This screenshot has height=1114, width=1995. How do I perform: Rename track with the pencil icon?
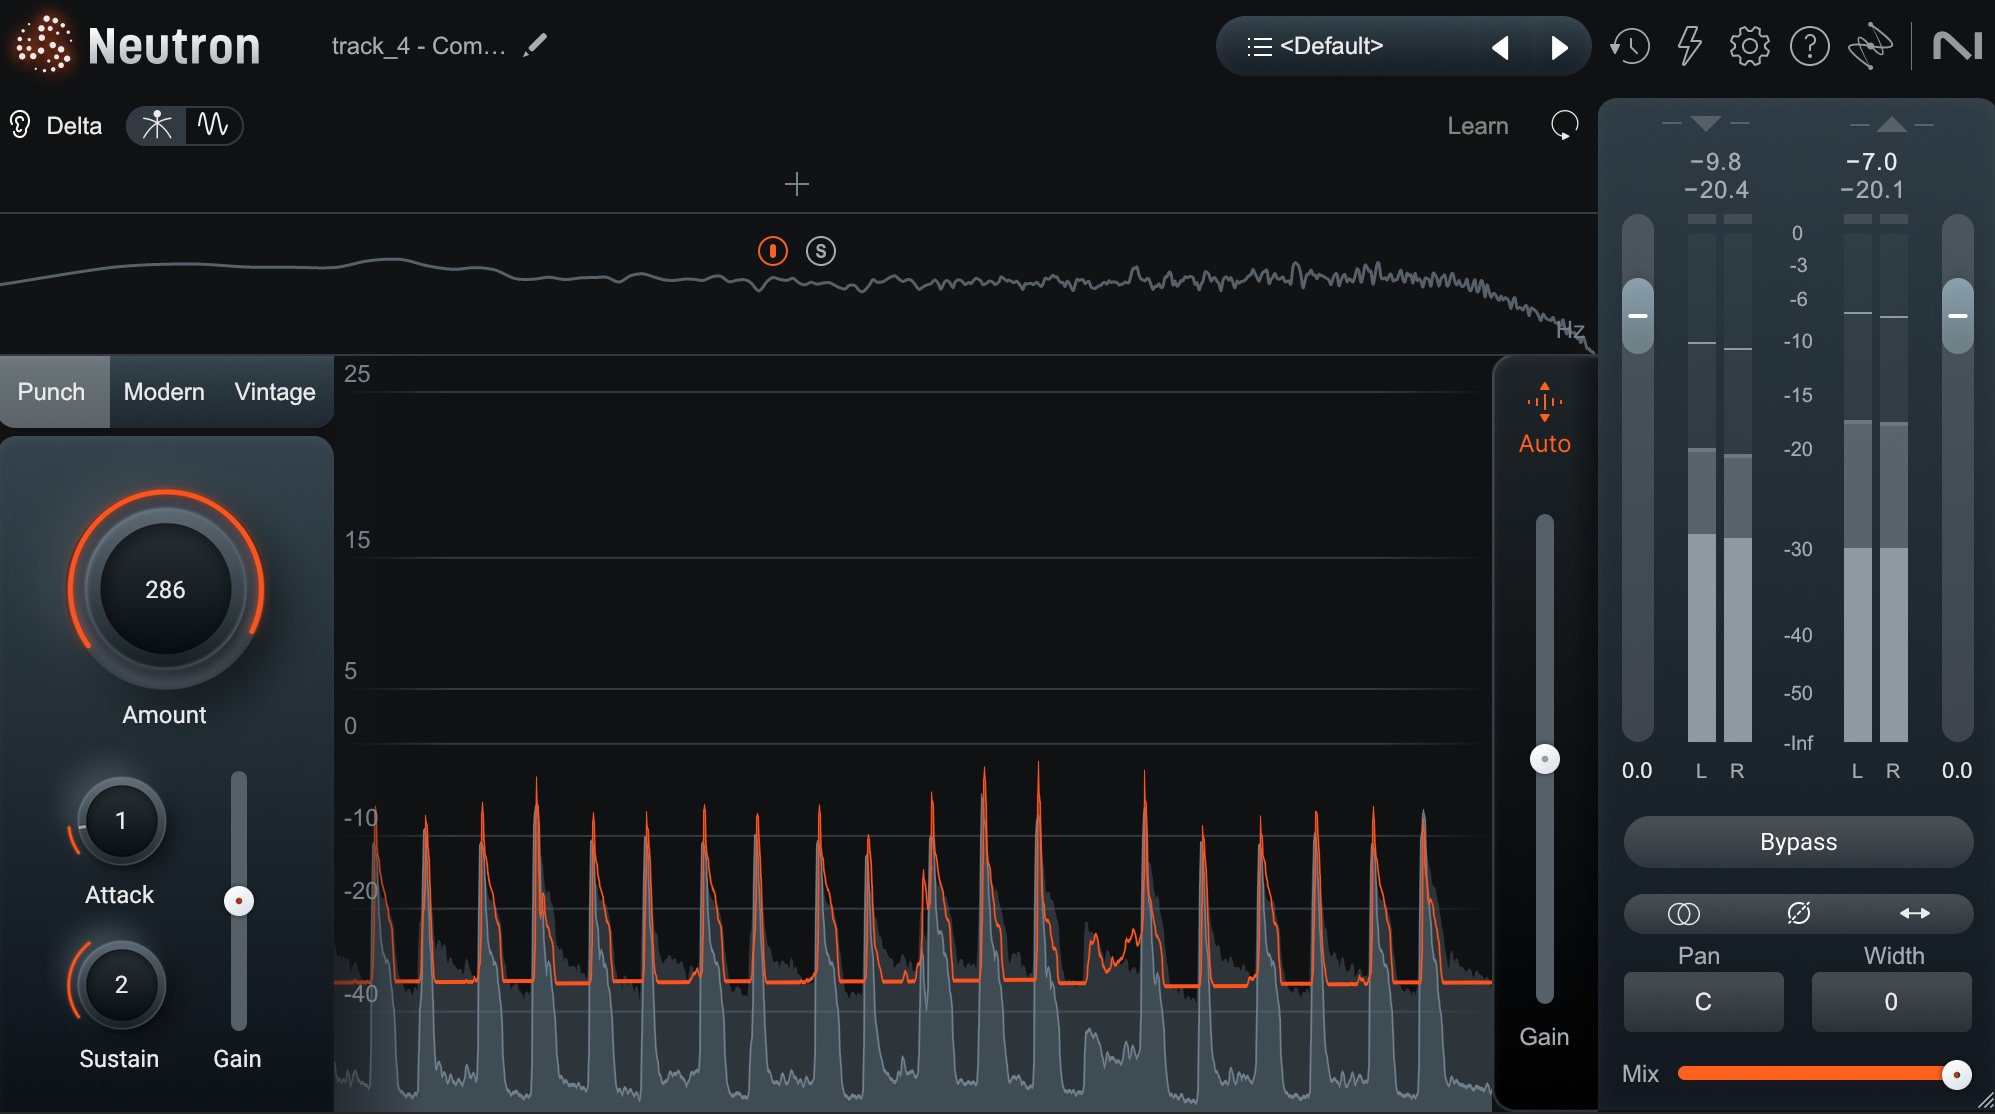tap(535, 45)
